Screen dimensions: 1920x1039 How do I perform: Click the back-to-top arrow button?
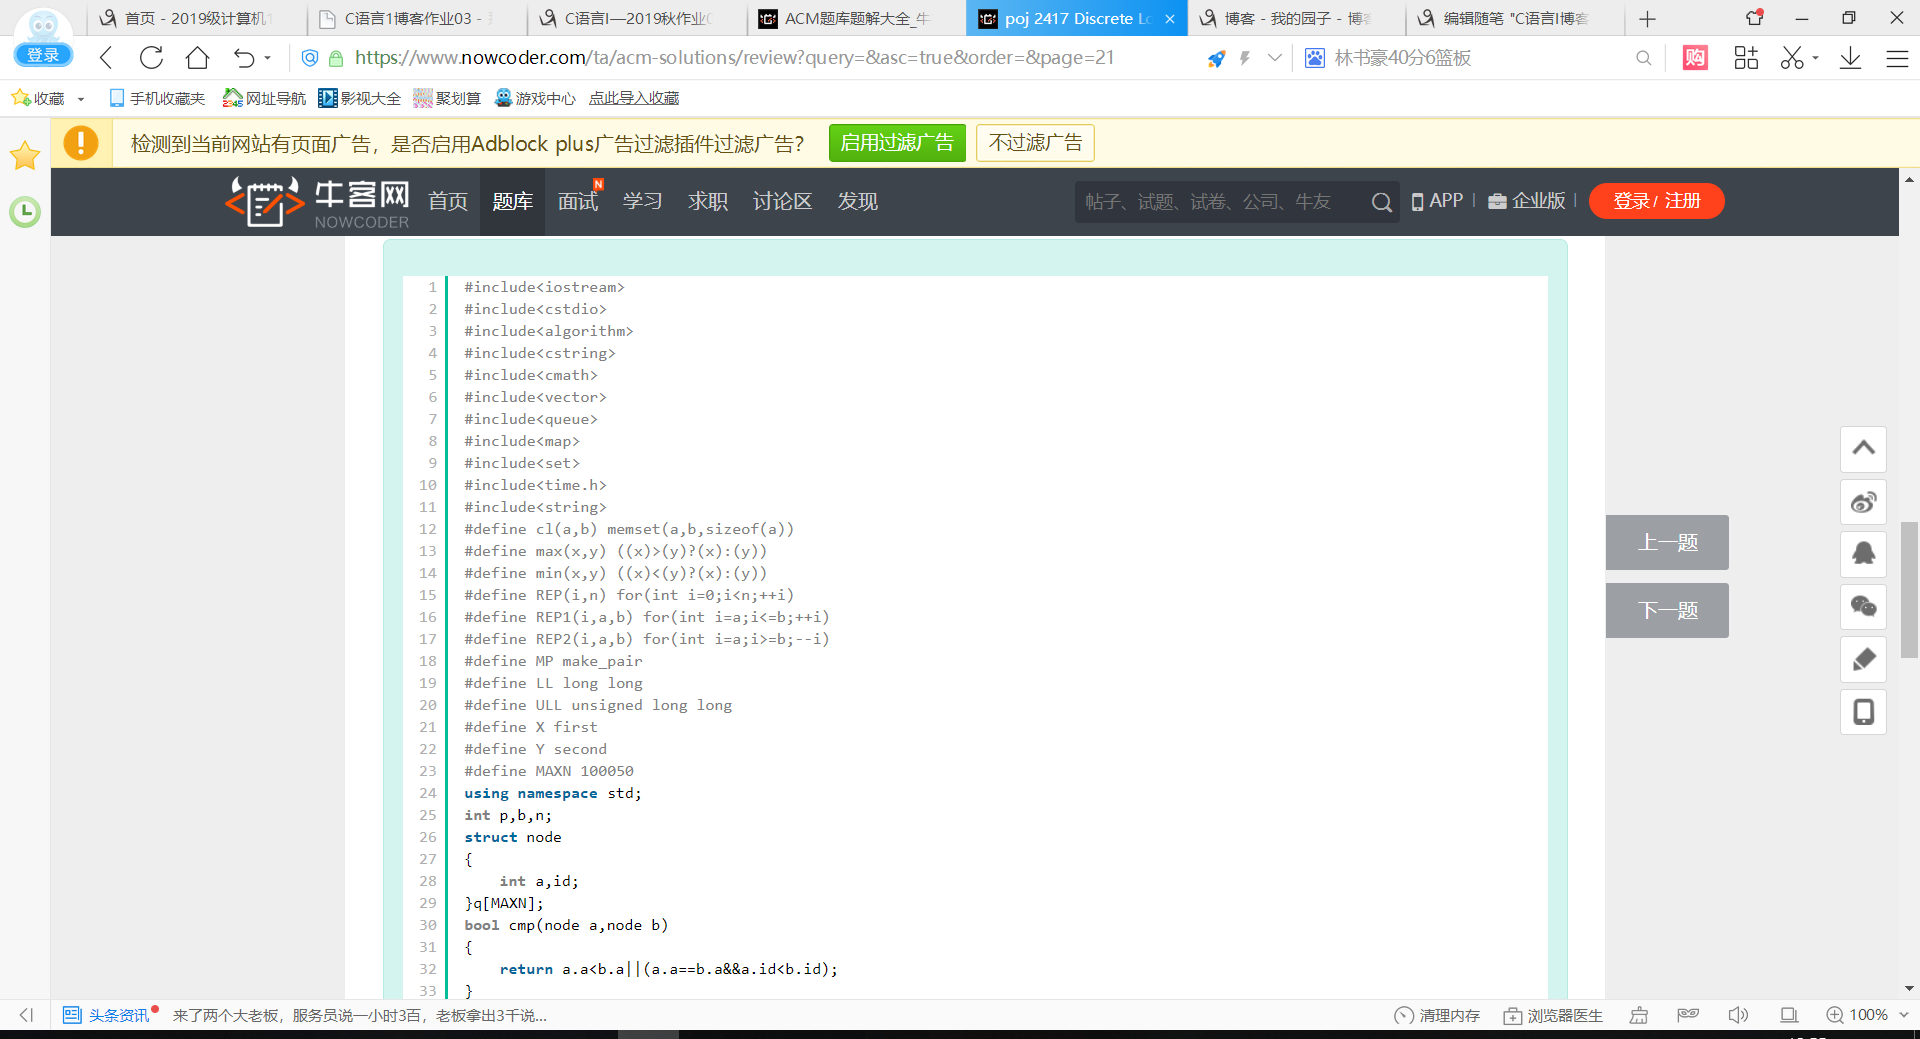point(1864,449)
